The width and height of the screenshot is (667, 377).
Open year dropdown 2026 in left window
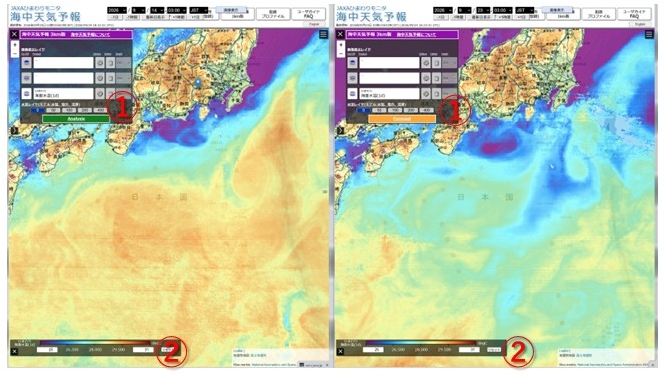pos(117,10)
